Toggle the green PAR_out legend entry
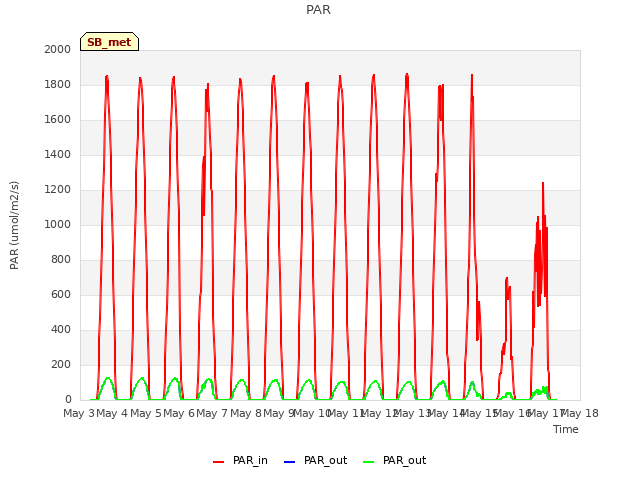 (394, 460)
